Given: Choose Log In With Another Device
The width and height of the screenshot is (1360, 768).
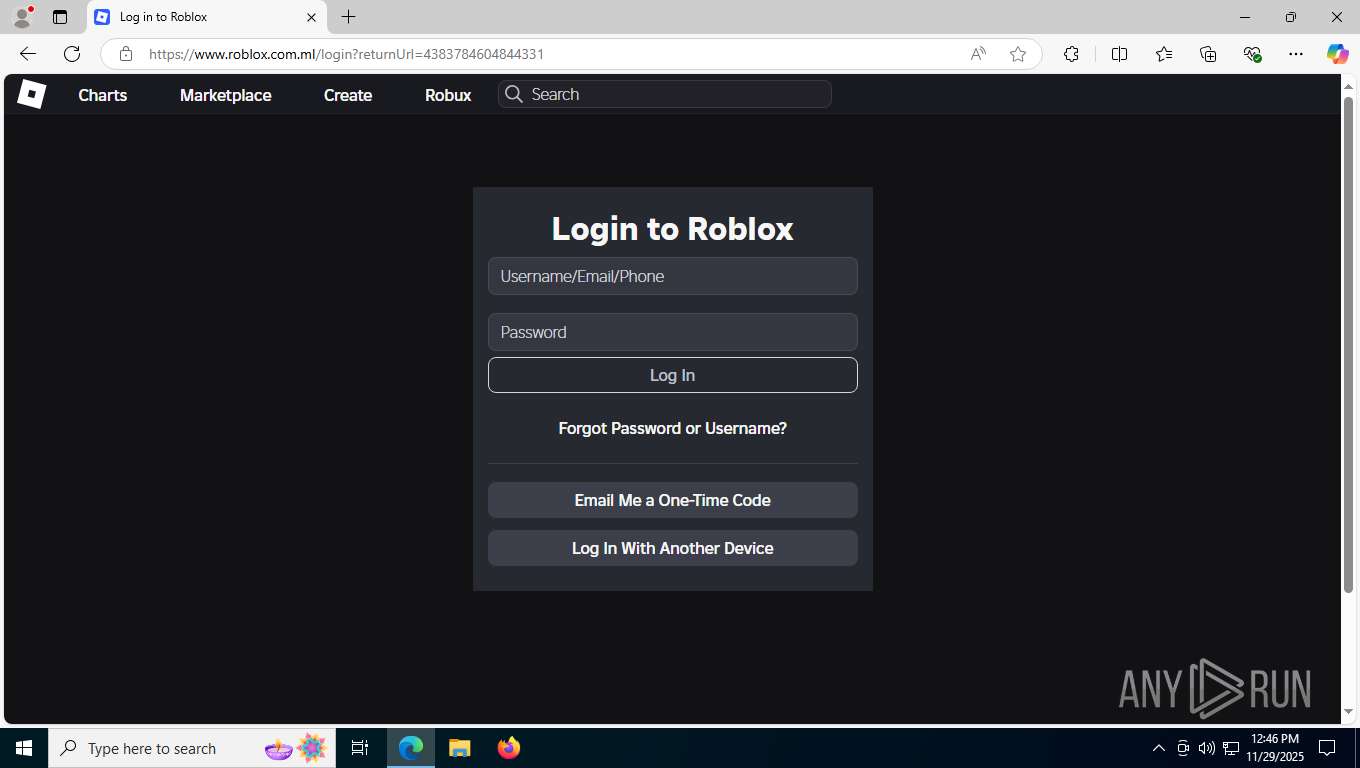Looking at the screenshot, I should (x=673, y=548).
